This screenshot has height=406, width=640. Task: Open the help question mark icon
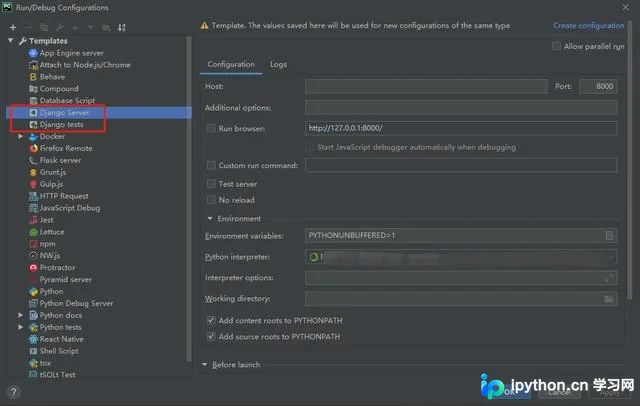13,392
